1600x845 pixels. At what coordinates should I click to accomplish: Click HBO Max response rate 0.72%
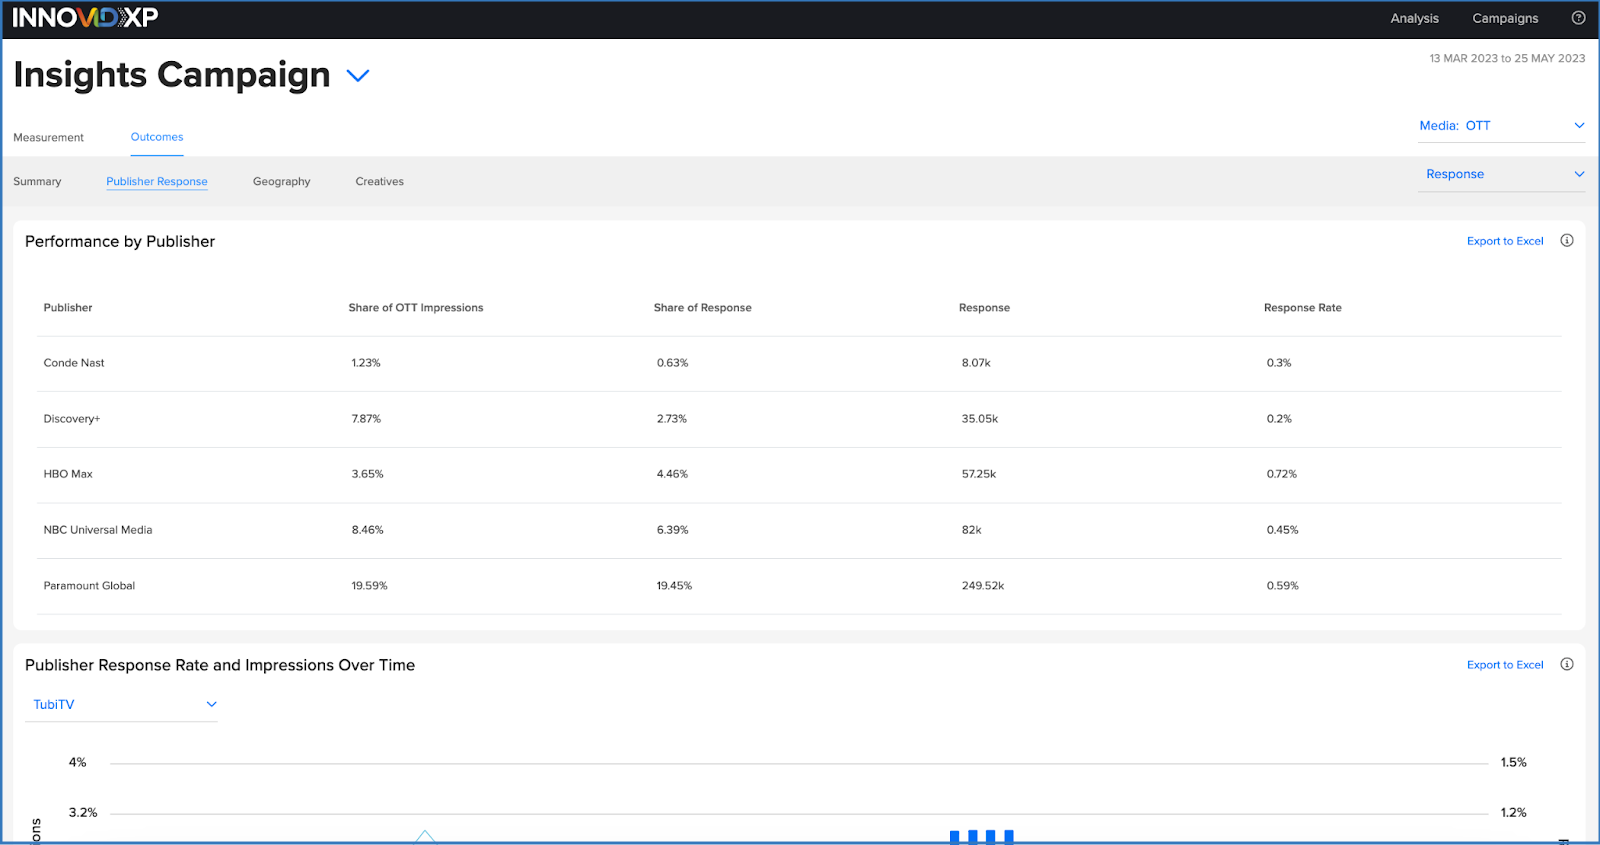[1282, 474]
